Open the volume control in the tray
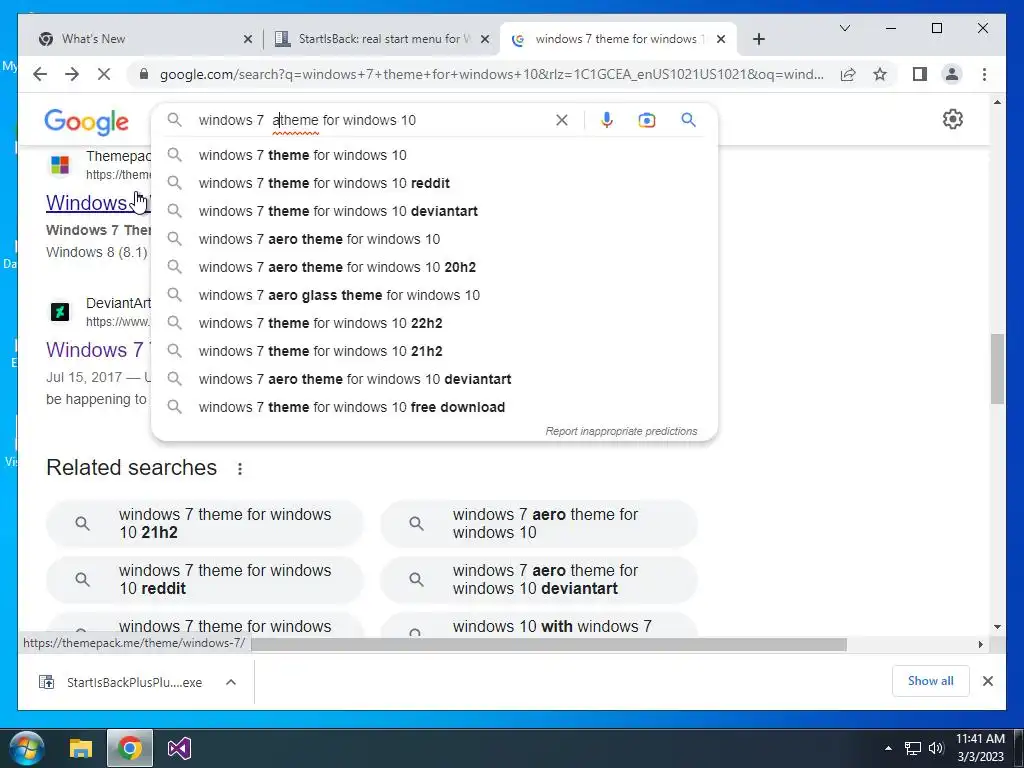This screenshot has width=1024, height=768. pyautogui.click(x=936, y=748)
